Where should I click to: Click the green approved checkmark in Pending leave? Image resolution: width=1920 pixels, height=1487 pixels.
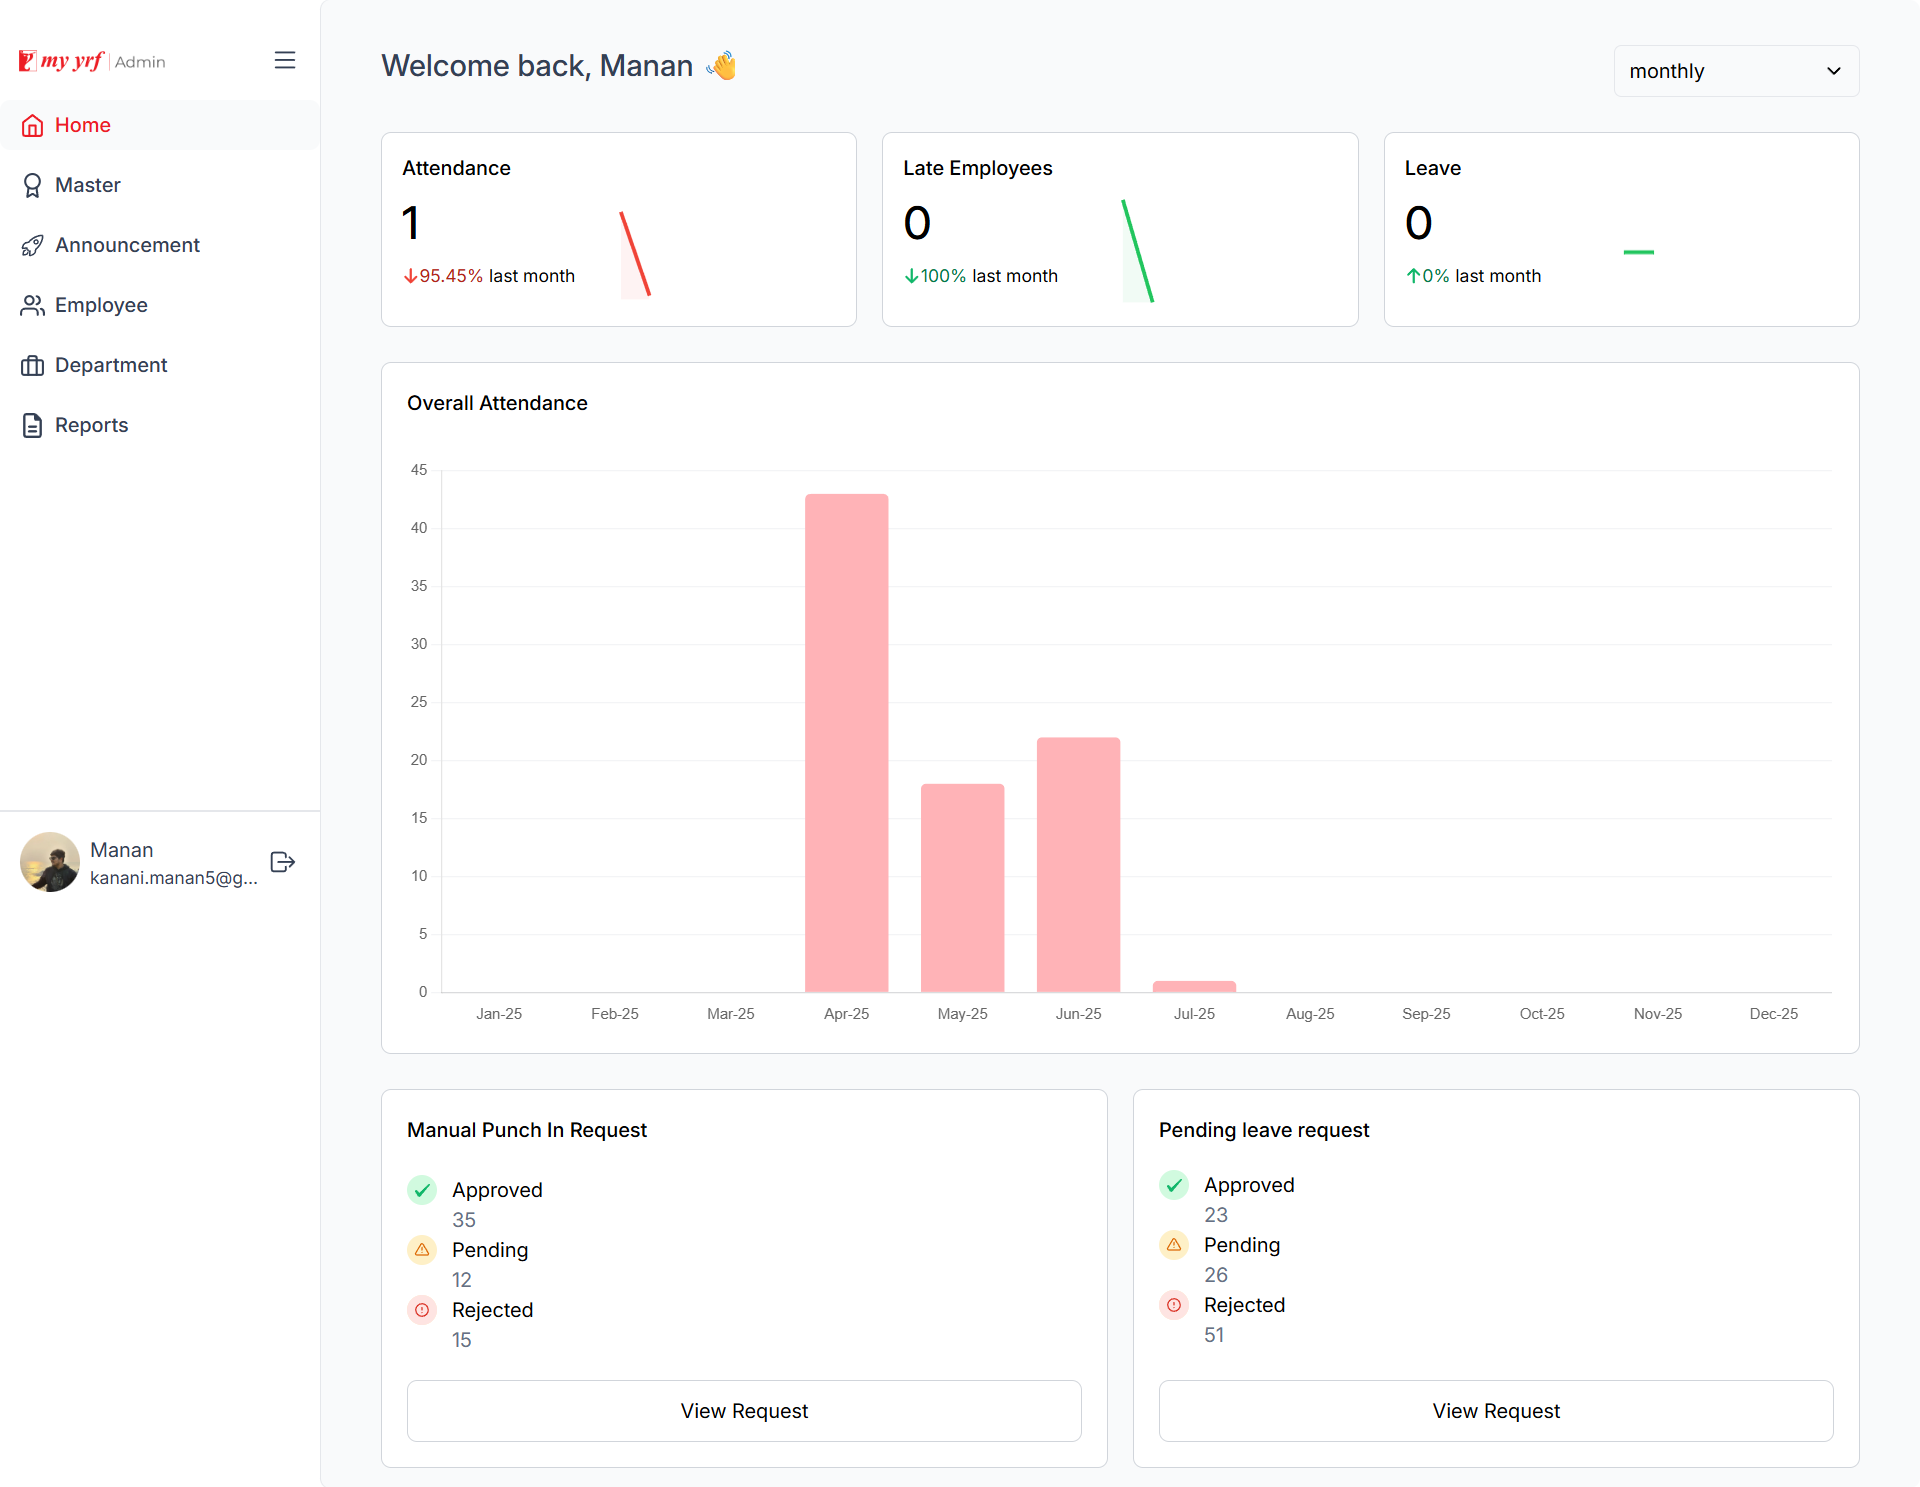pyautogui.click(x=1174, y=1185)
